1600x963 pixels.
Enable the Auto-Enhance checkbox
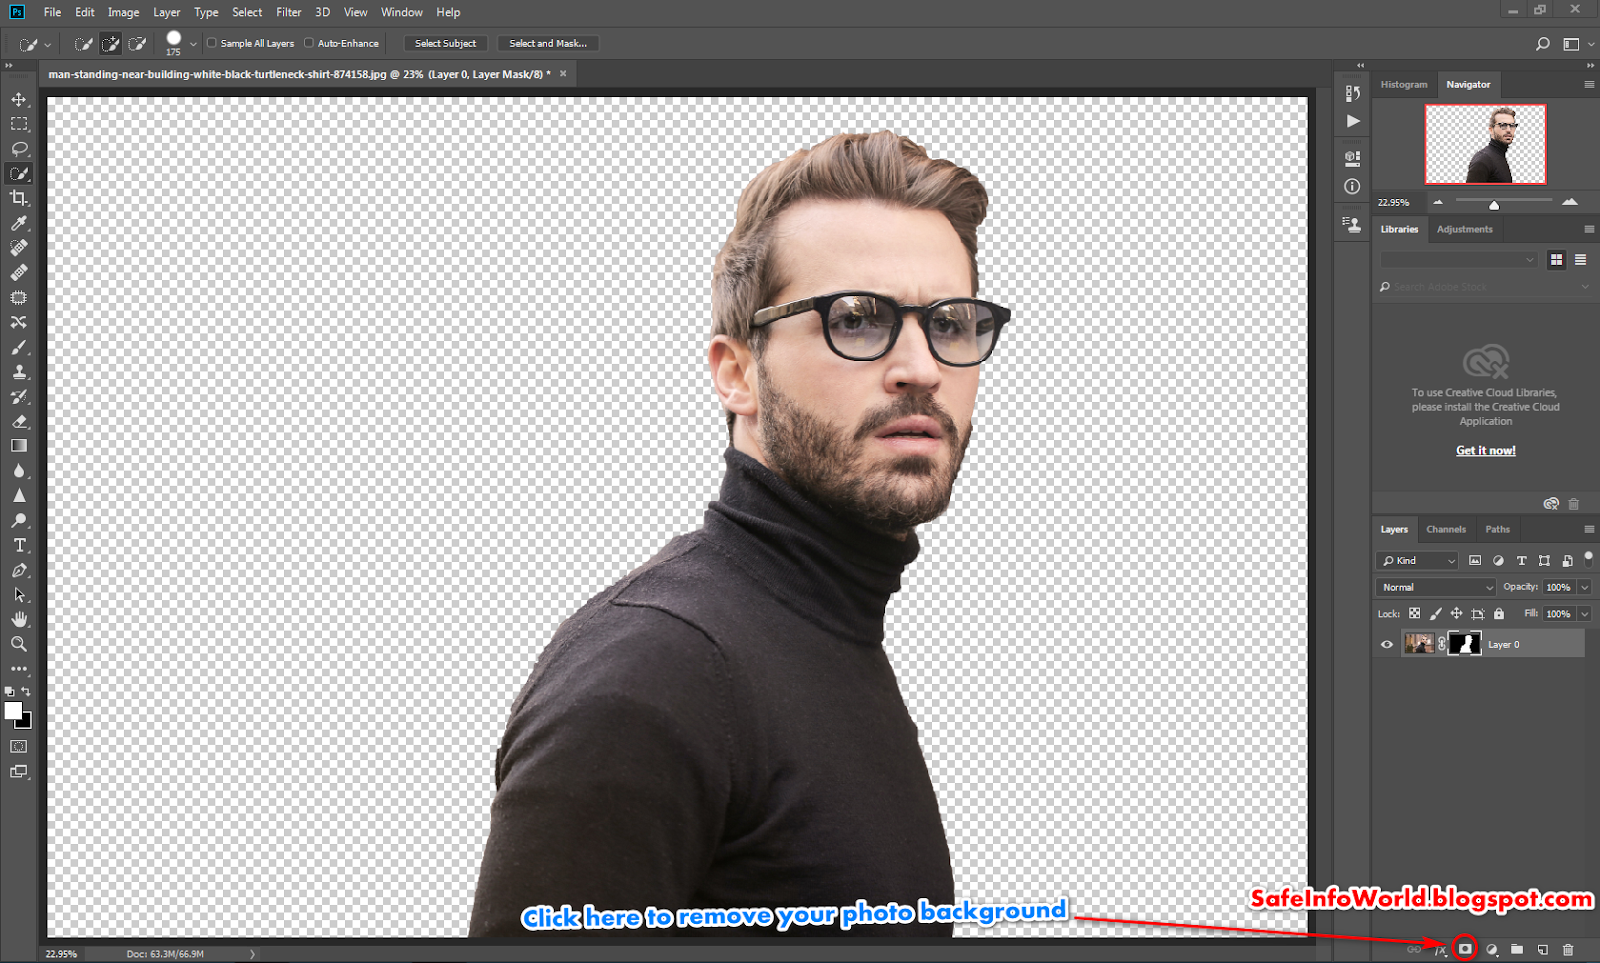[x=311, y=43]
